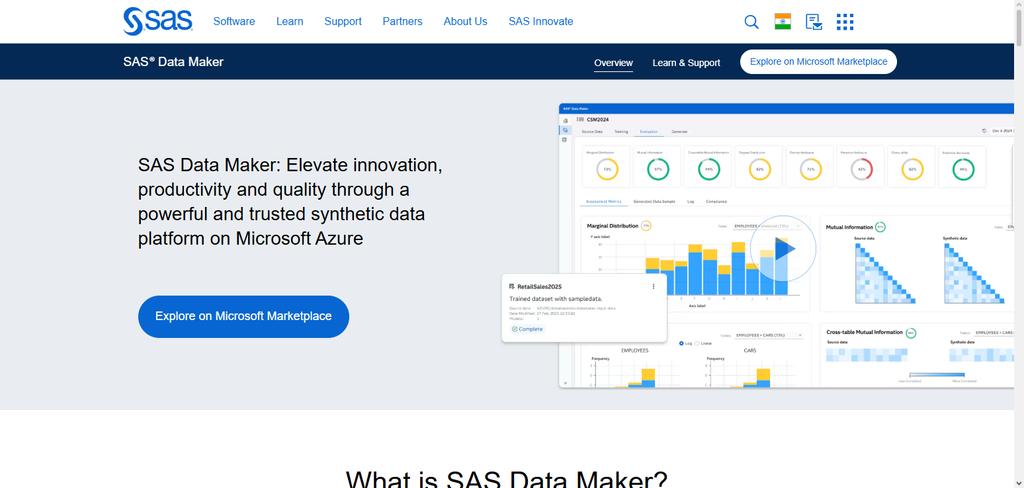This screenshot has height=488, width=1024.
Task: Open the contact form icon
Action: [813, 22]
